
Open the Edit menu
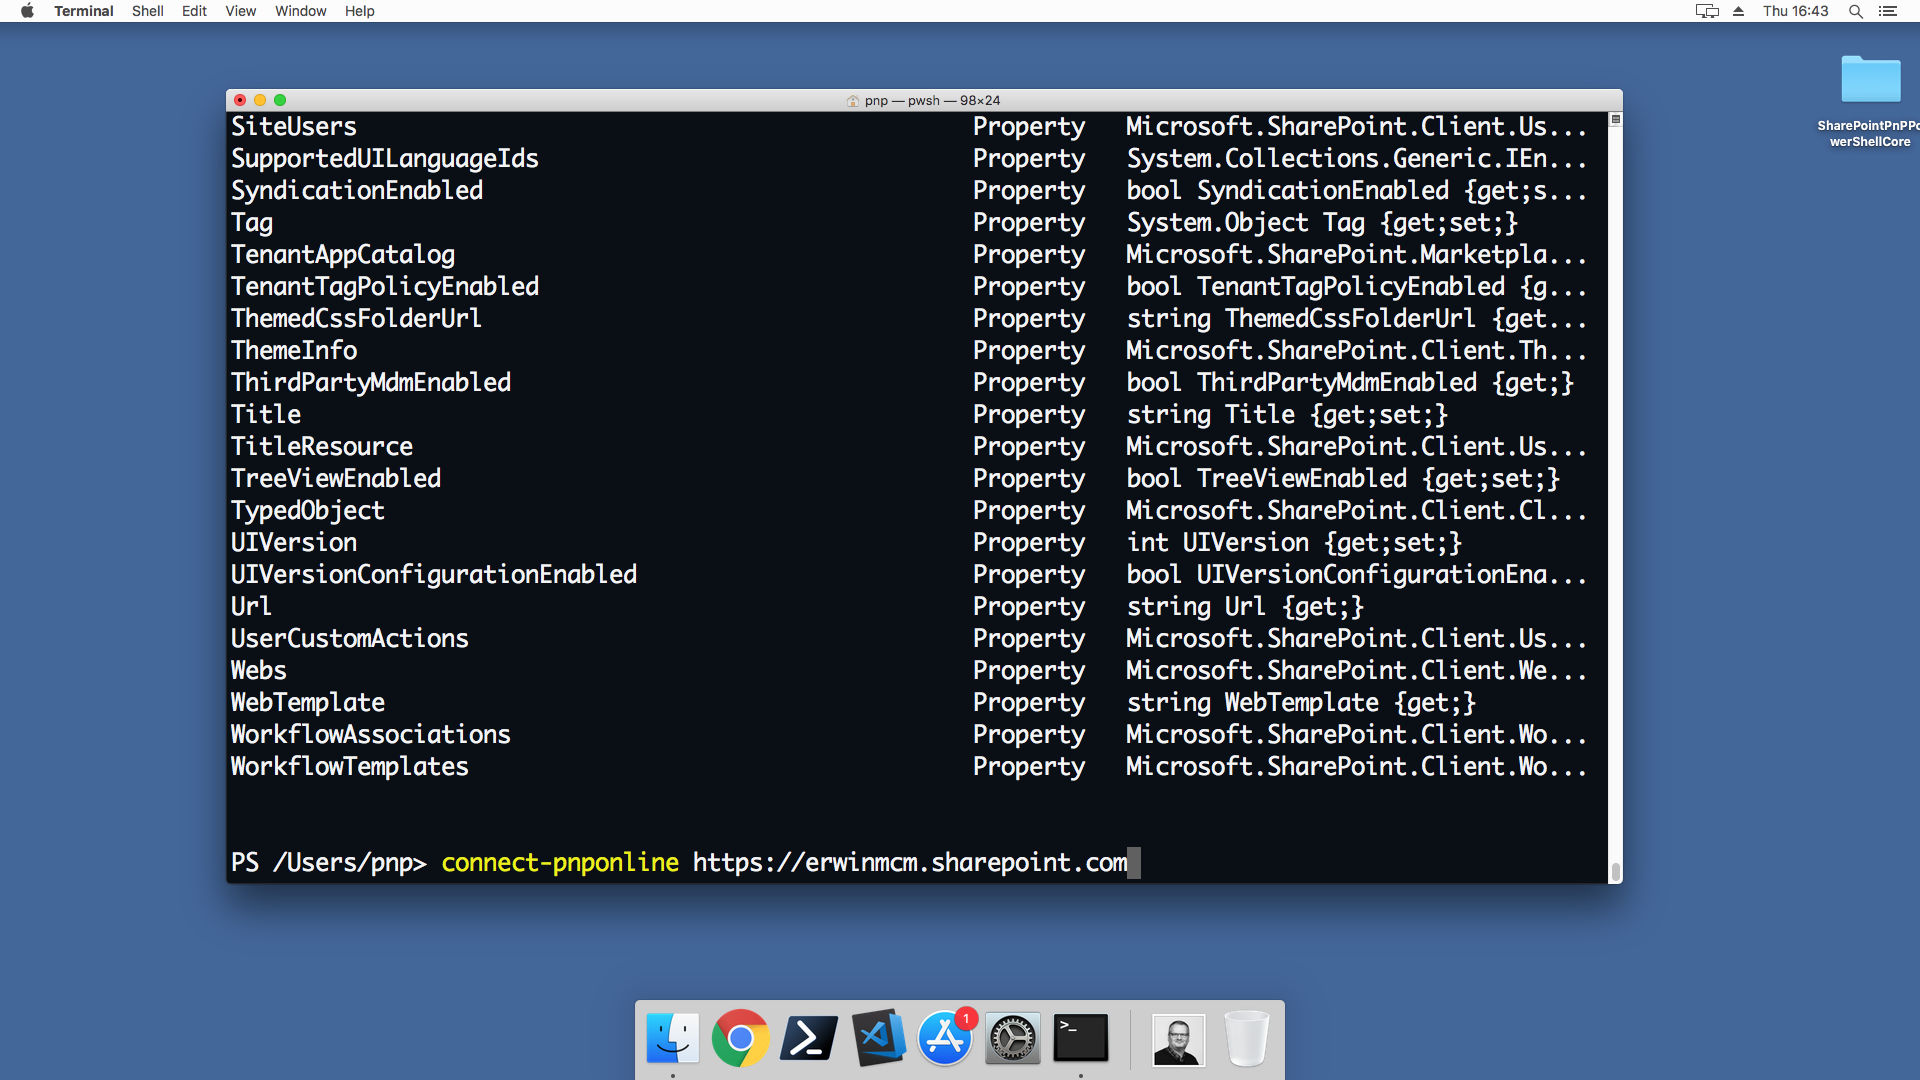point(194,11)
